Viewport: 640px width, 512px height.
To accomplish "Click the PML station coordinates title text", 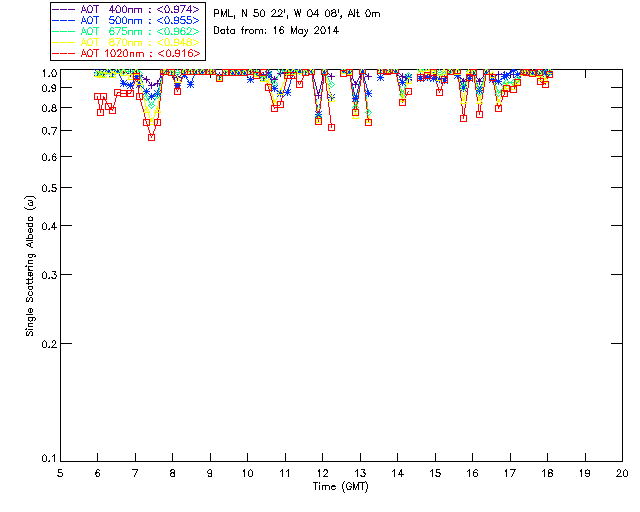I will point(297,14).
